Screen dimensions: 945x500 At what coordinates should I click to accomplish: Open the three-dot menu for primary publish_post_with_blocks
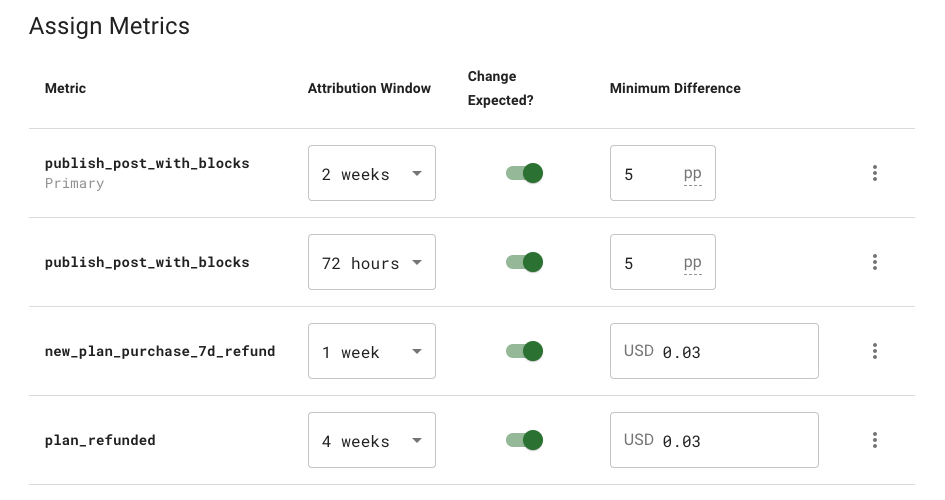pos(874,173)
